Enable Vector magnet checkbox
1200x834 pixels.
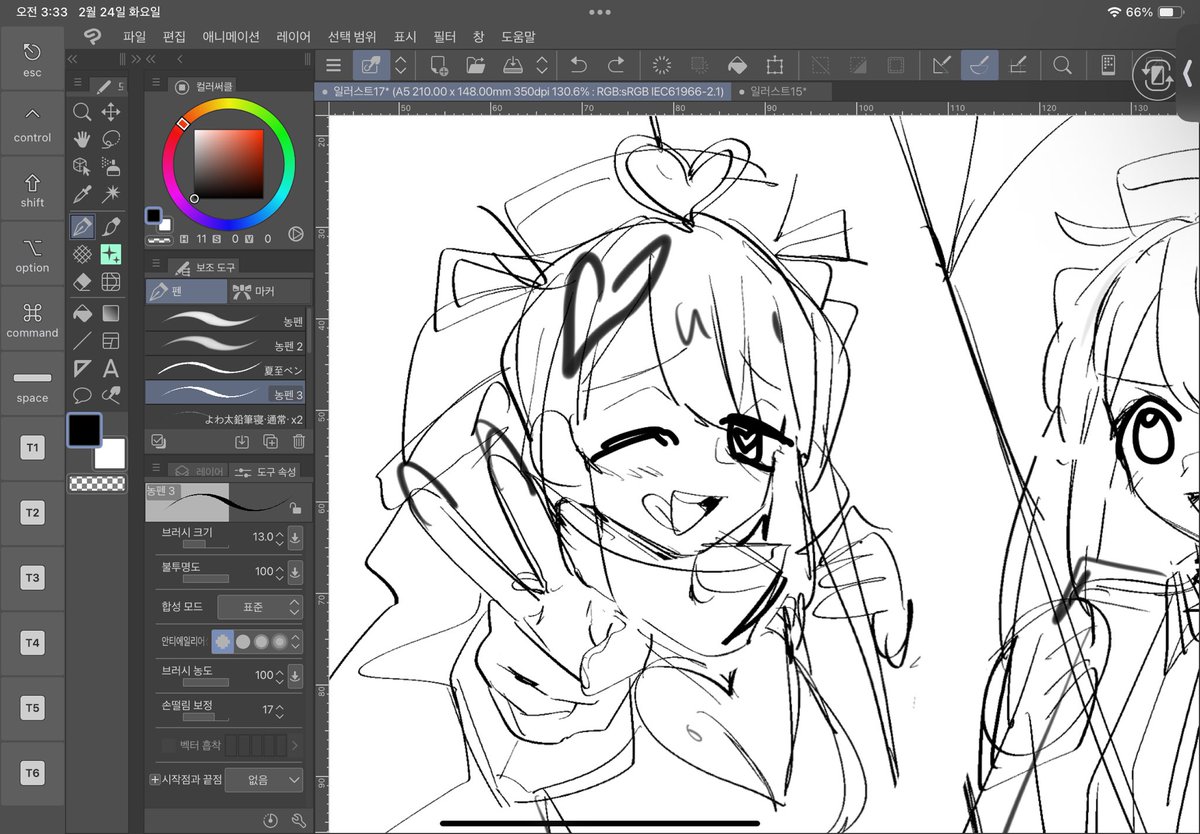[x=168, y=745]
